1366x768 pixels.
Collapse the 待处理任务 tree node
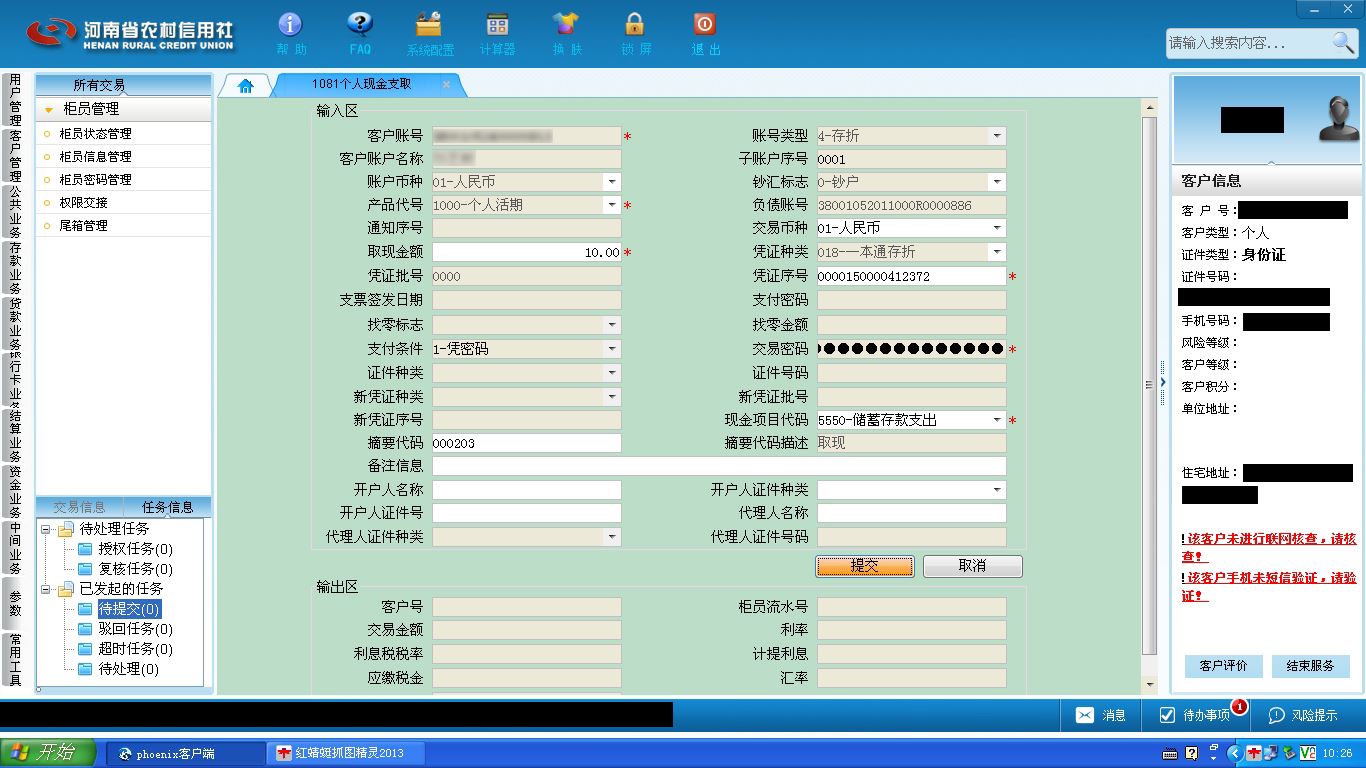[x=46, y=529]
